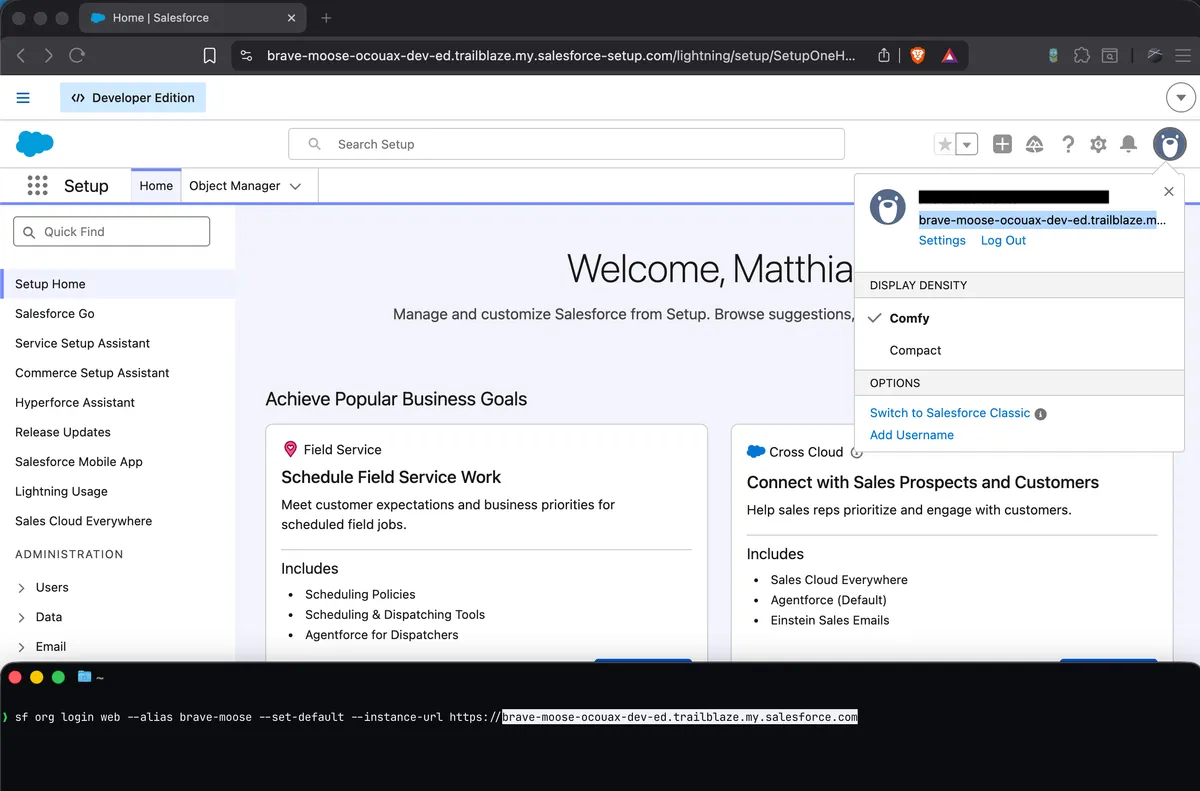Open Trailhead guidance icon
This screenshot has height=791, width=1200.
pyautogui.click(x=1035, y=144)
